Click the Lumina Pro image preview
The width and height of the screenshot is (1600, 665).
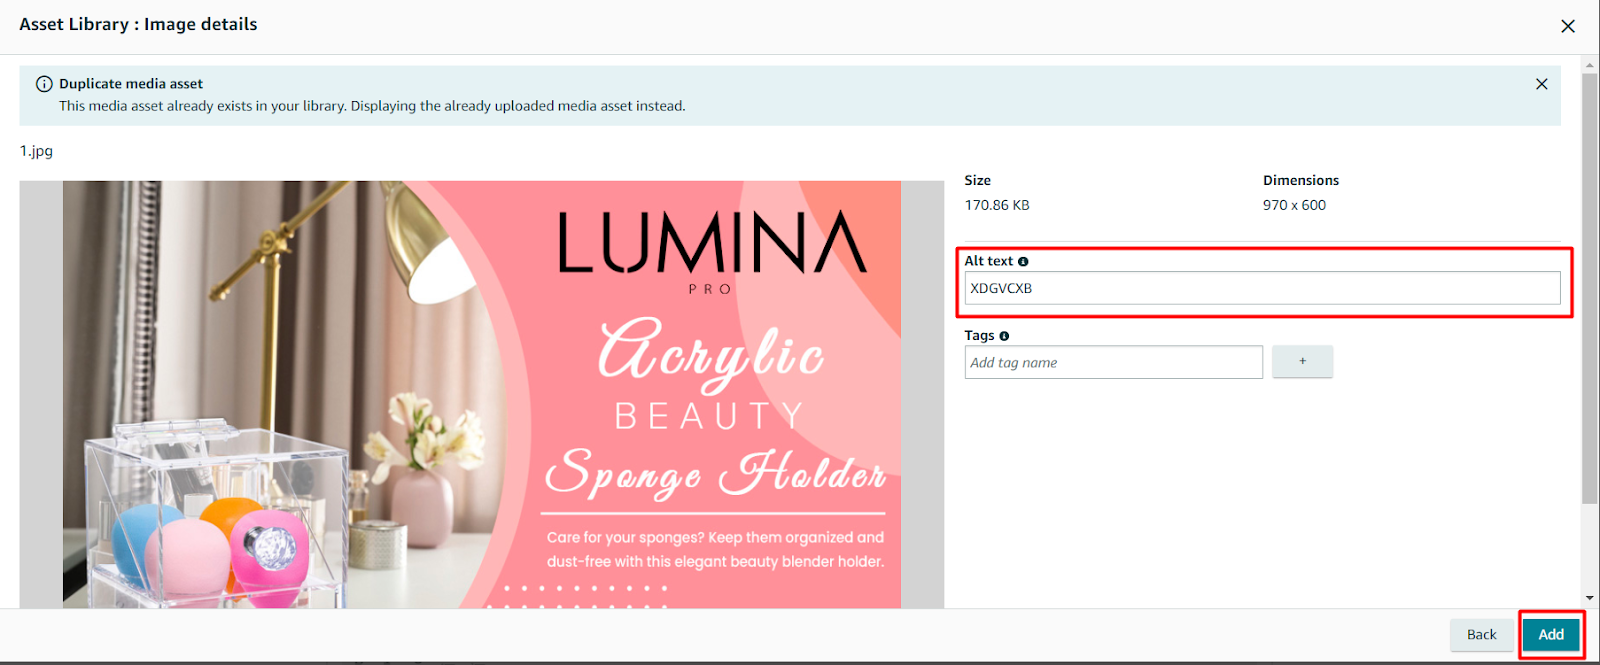coord(482,394)
